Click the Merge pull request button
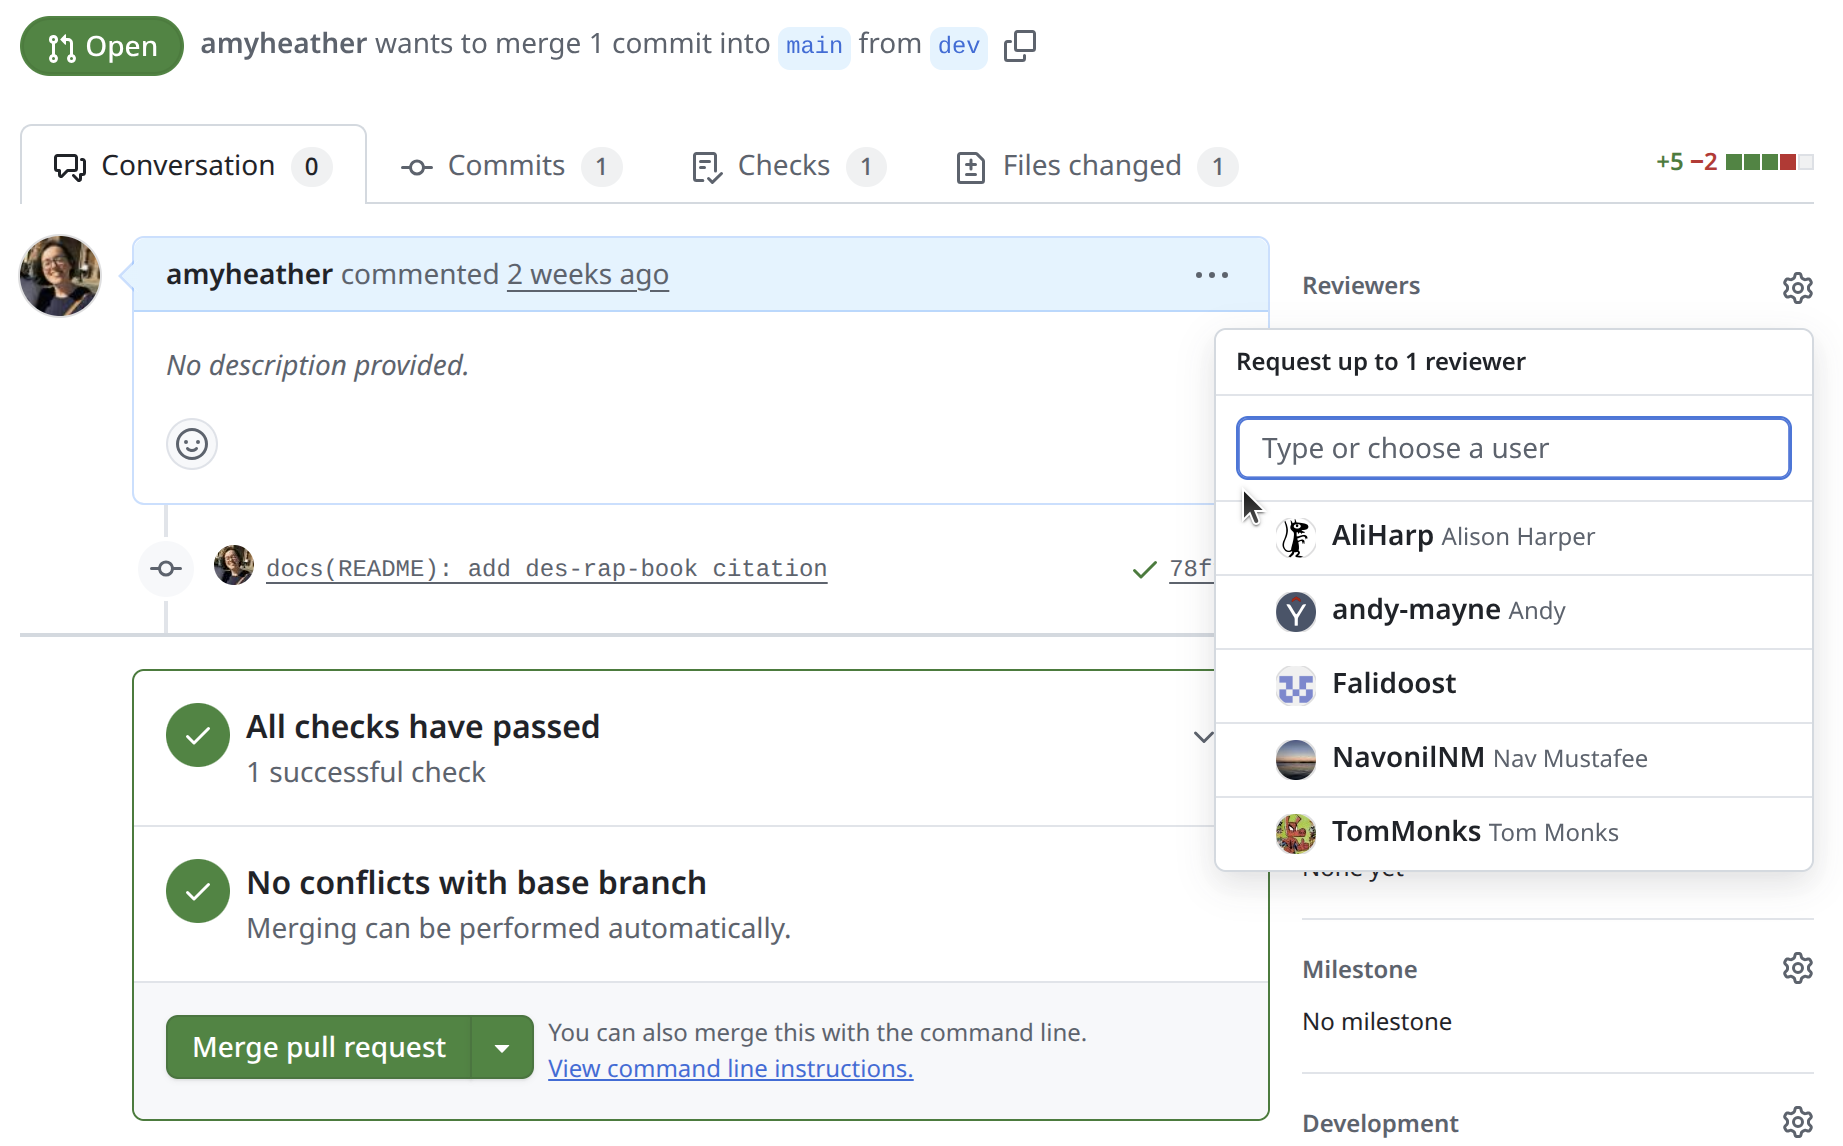Screen dimensions: 1843x1146 point(318,1048)
